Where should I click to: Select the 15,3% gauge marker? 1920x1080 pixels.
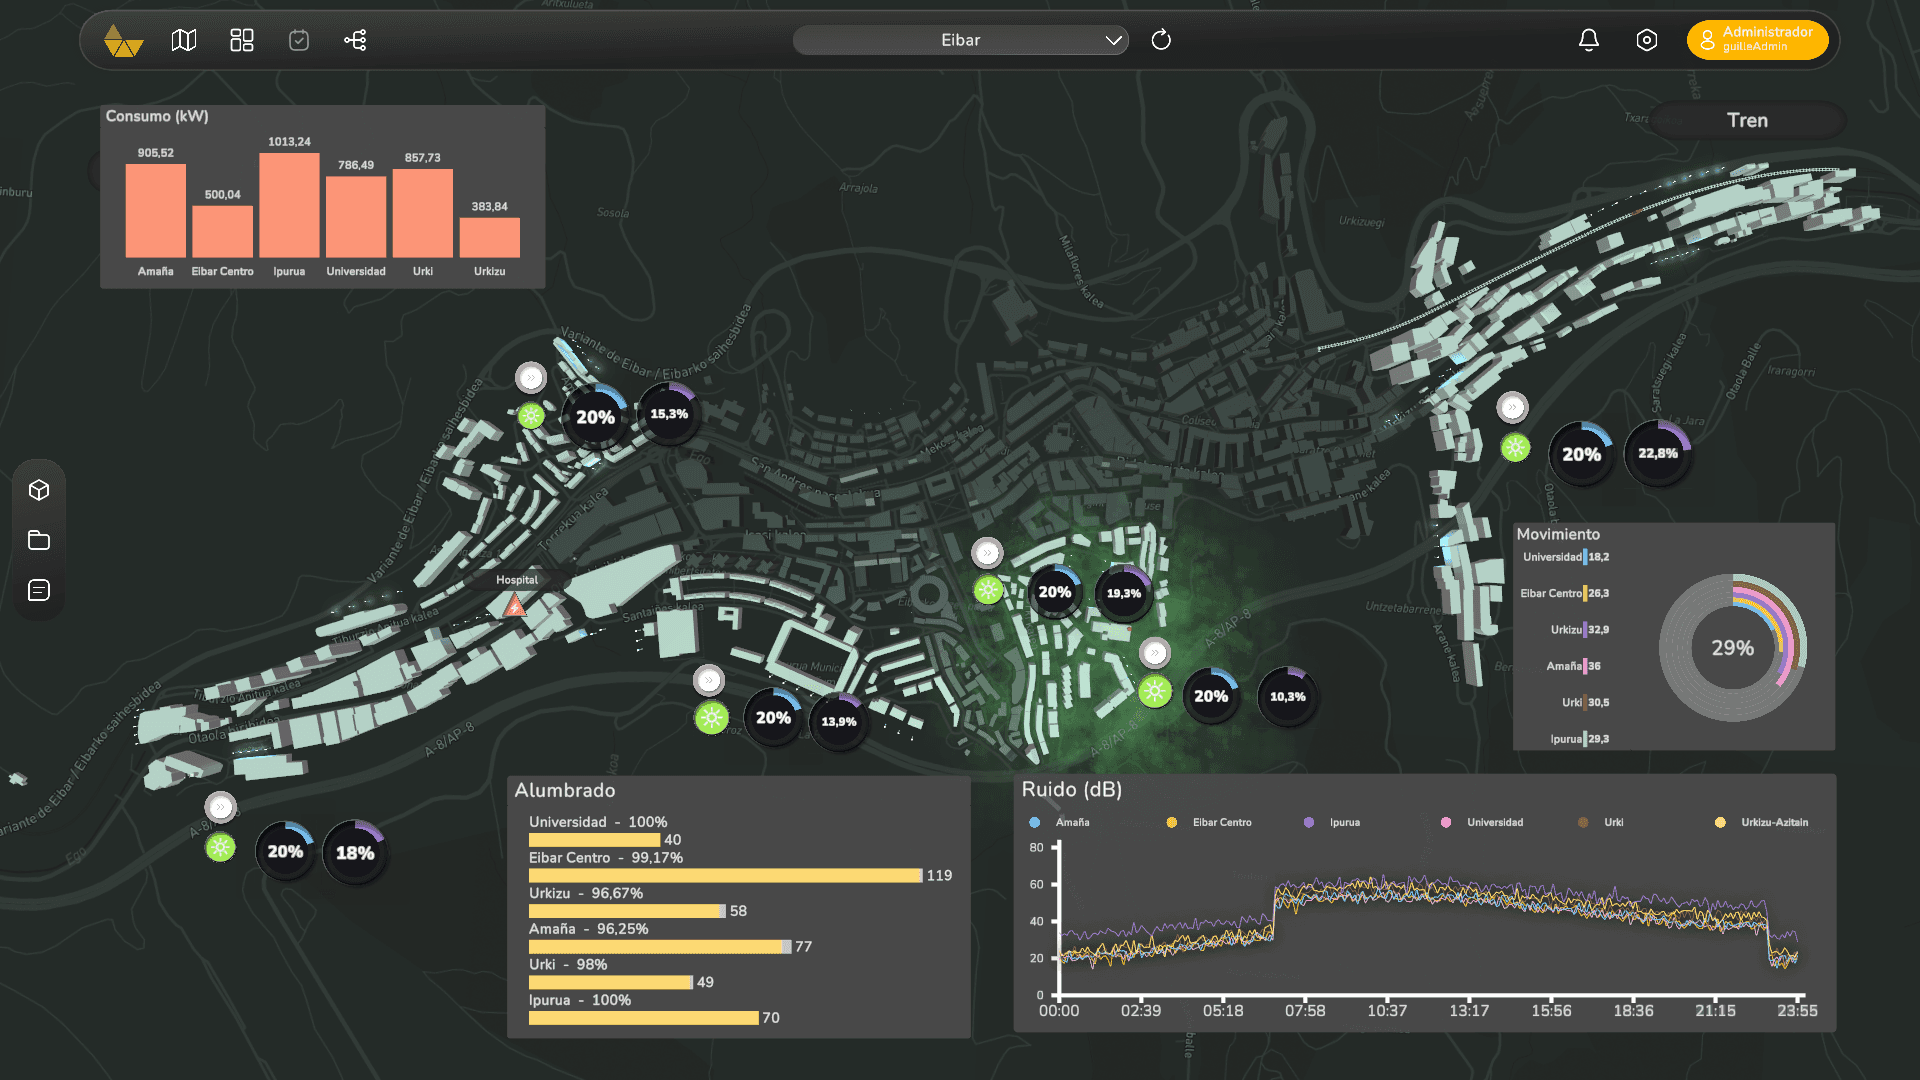[669, 414]
